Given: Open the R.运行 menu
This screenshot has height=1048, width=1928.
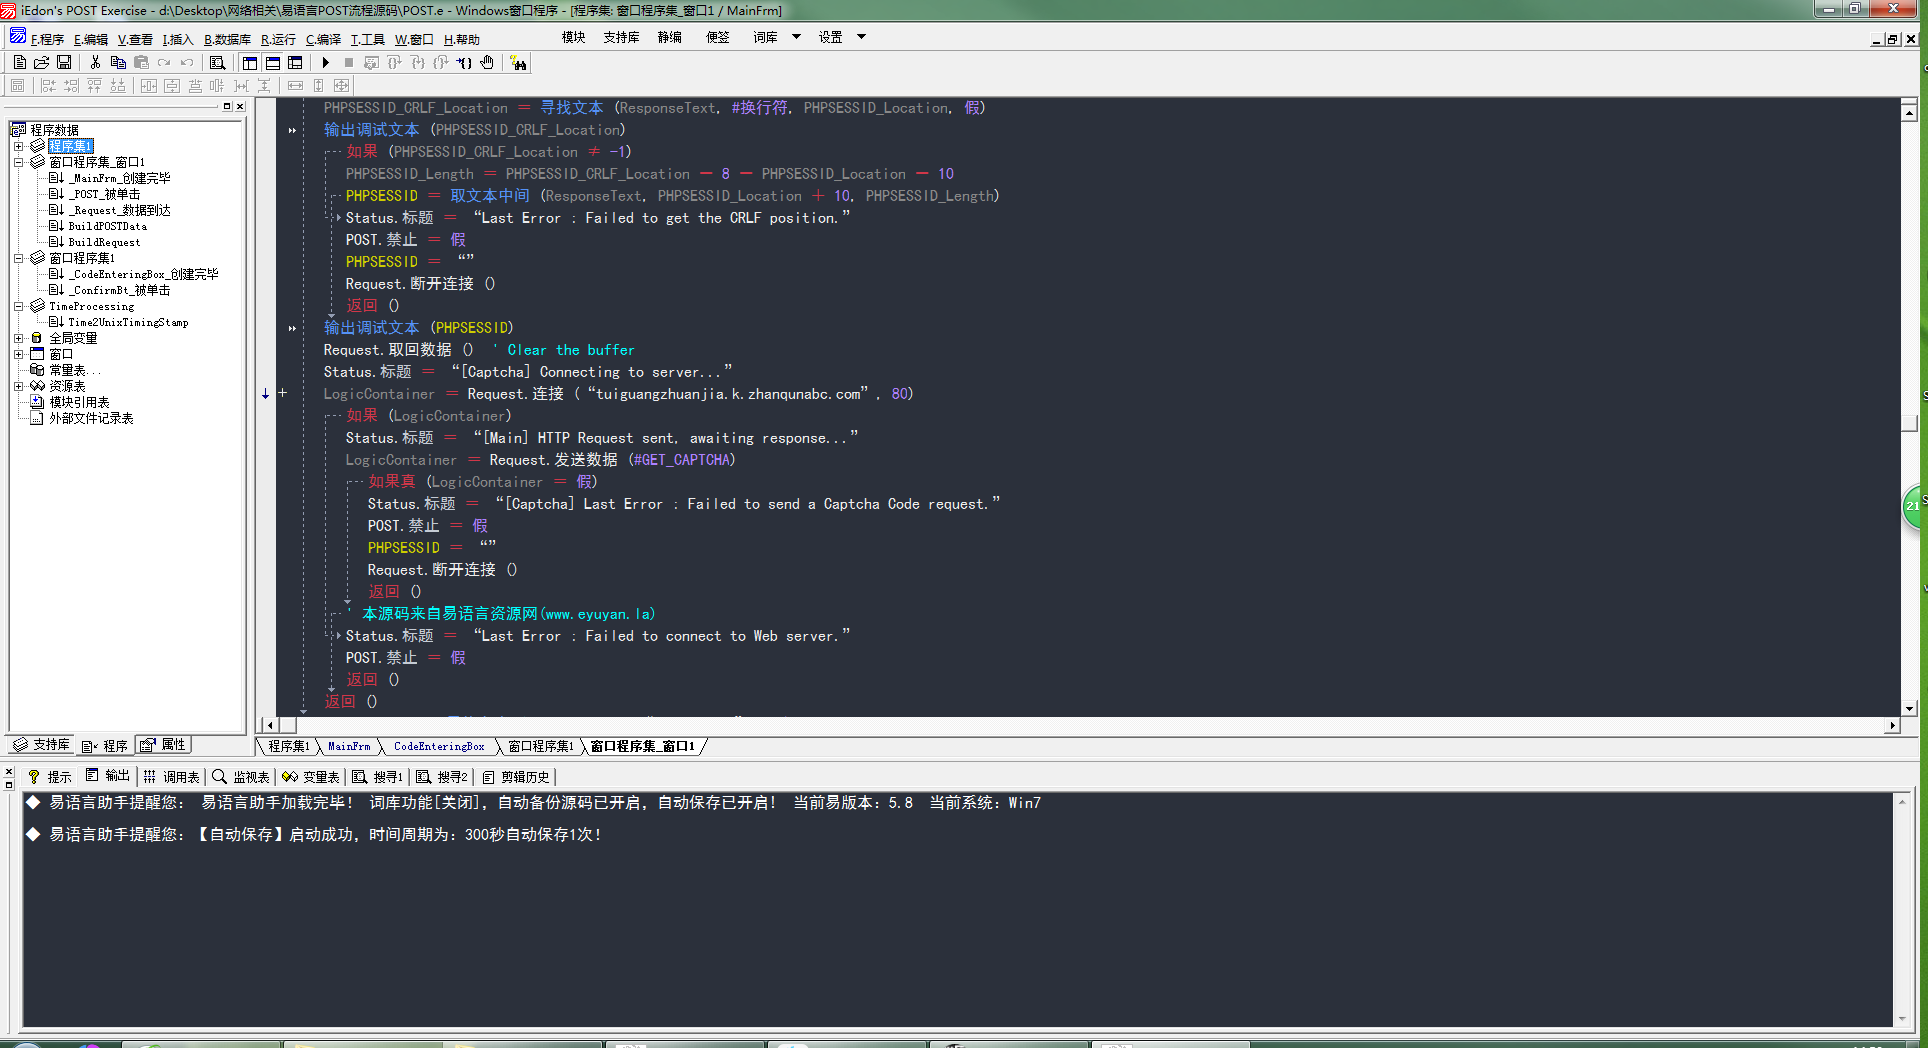Looking at the screenshot, I should coord(278,39).
